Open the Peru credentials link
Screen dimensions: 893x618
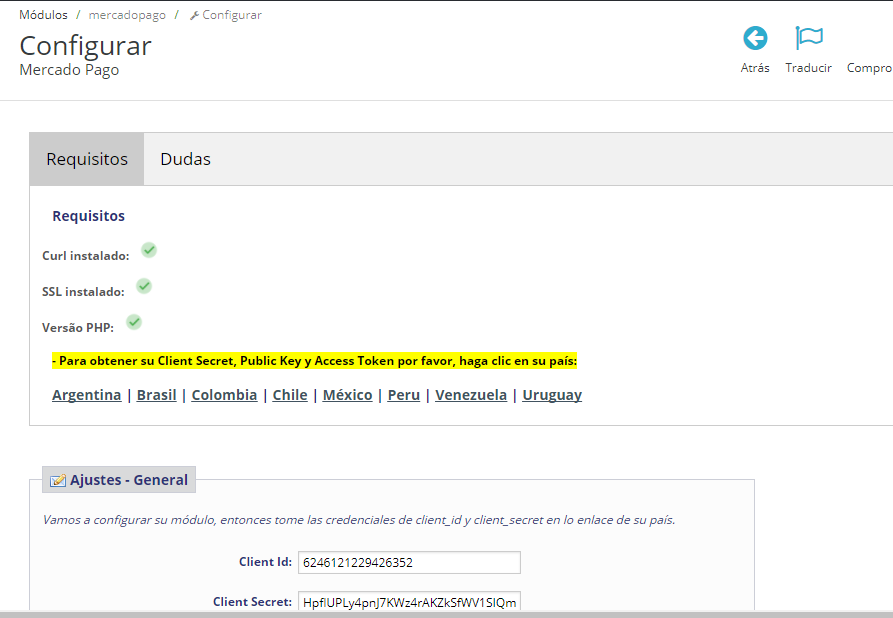404,395
